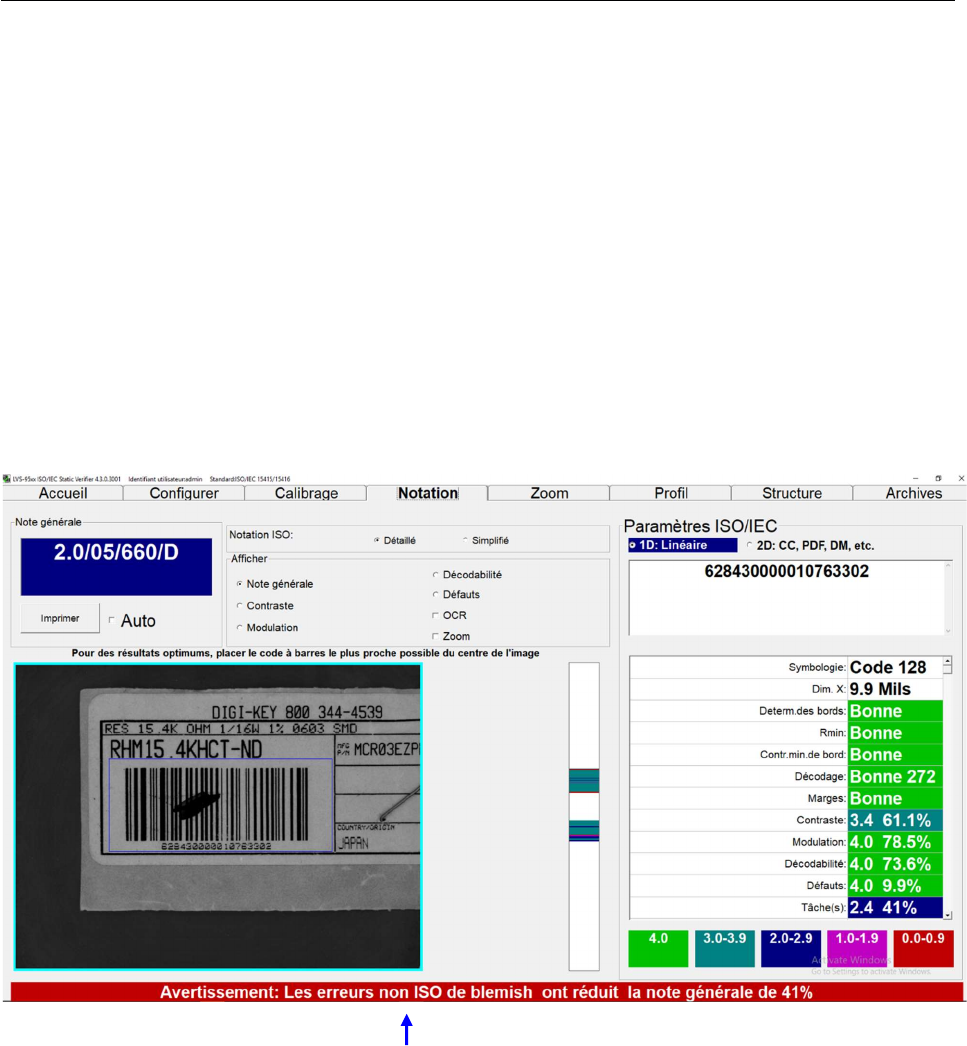967x1046 pixels.
Task: Select the Notation tab
Action: tap(427, 493)
